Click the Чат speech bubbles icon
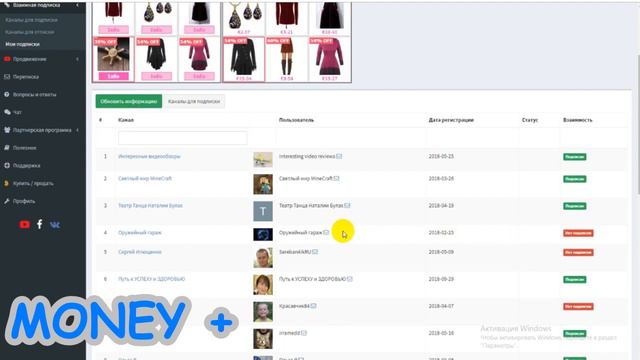The image size is (640, 360). 7,112
